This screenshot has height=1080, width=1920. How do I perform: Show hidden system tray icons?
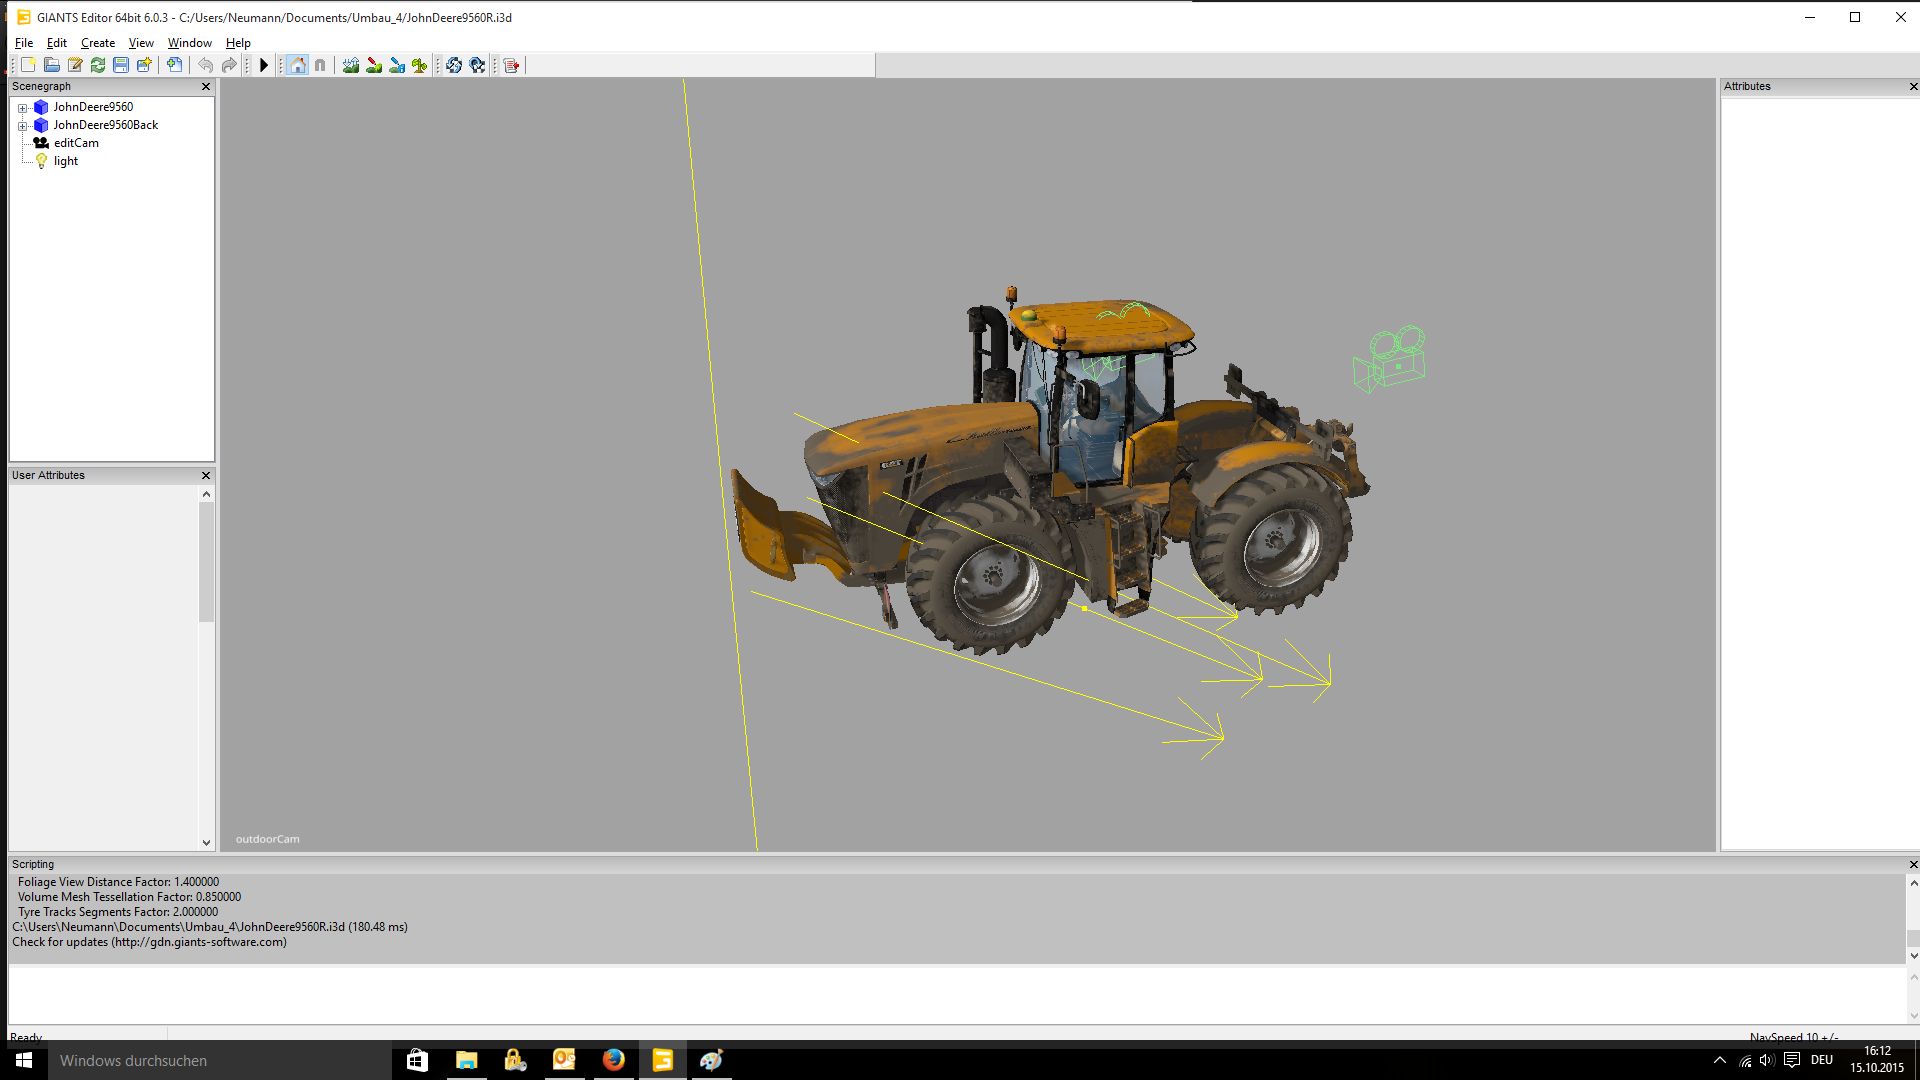point(1720,1060)
